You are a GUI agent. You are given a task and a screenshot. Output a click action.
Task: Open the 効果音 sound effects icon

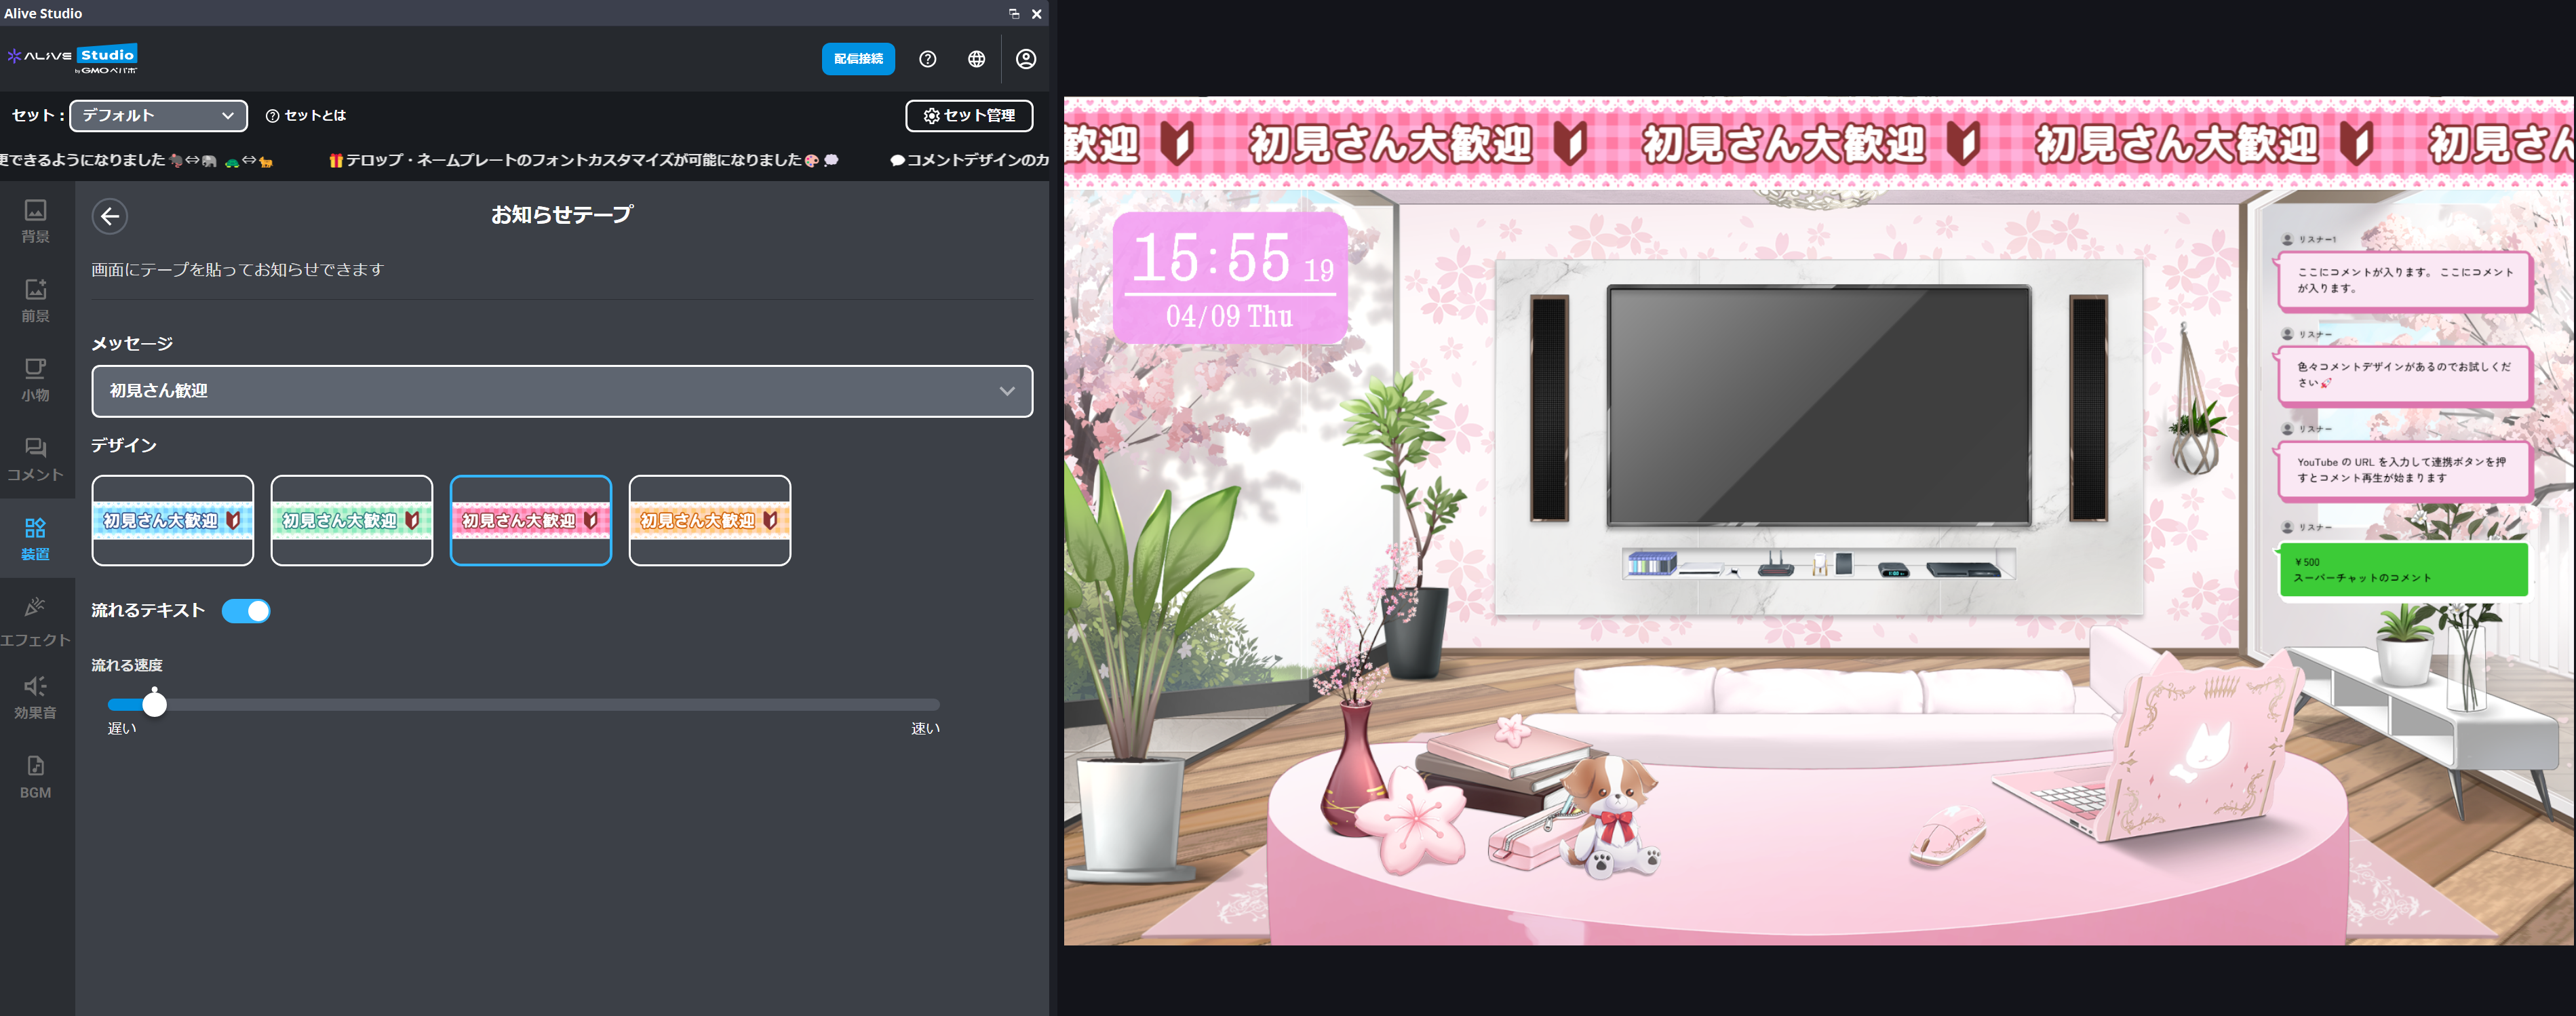[x=35, y=697]
